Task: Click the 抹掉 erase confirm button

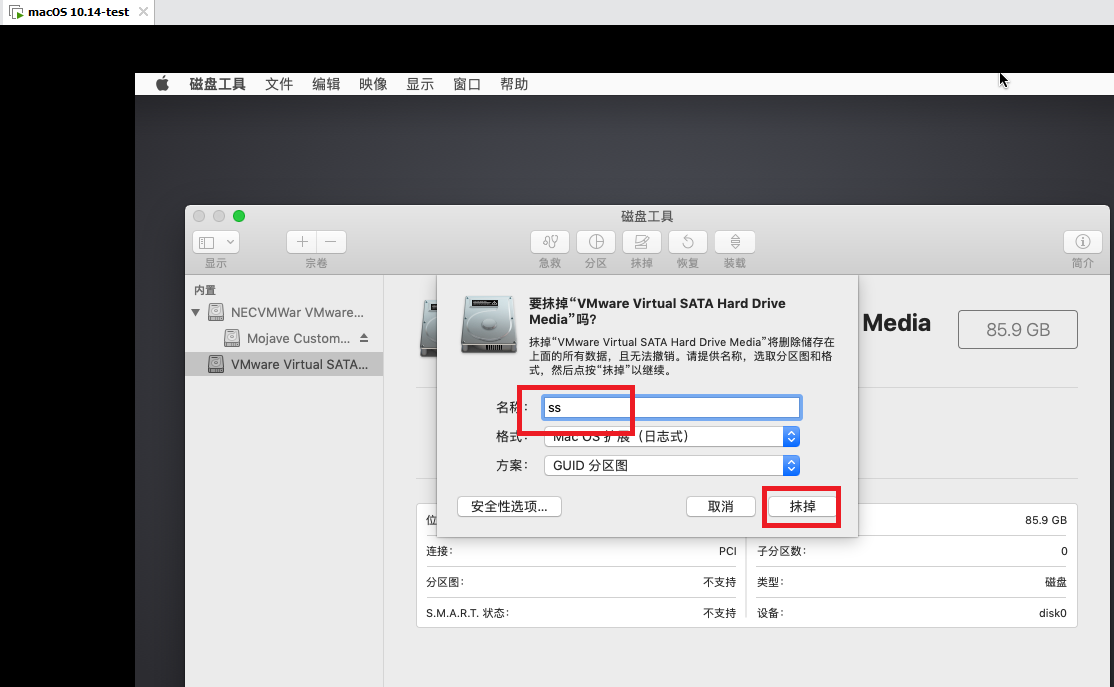Action: tap(802, 507)
